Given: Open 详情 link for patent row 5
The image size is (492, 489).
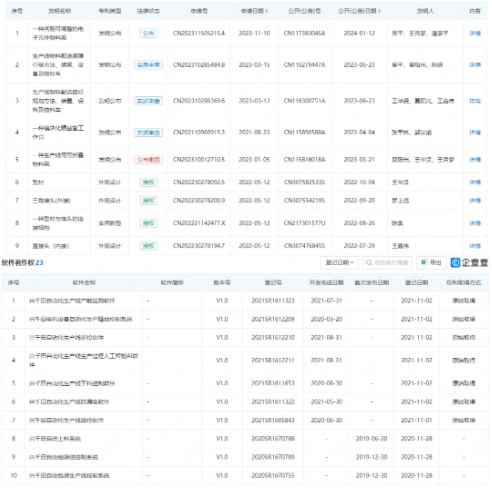Looking at the screenshot, I should (475, 160).
